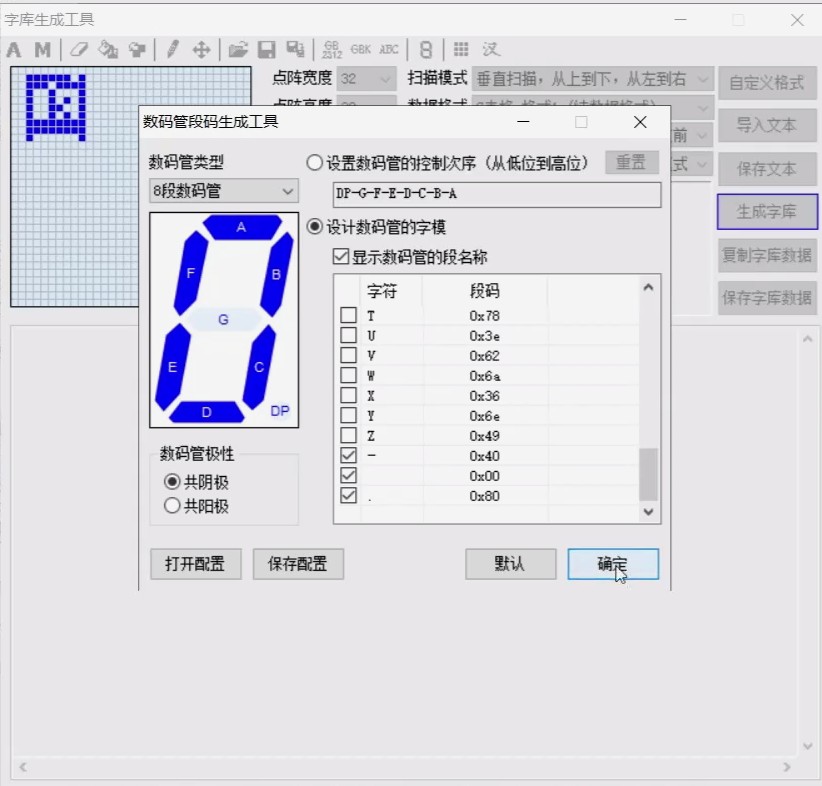Image resolution: width=822 pixels, height=786 pixels.
Task: Toggle segment C on the digit display
Action: [259, 367]
